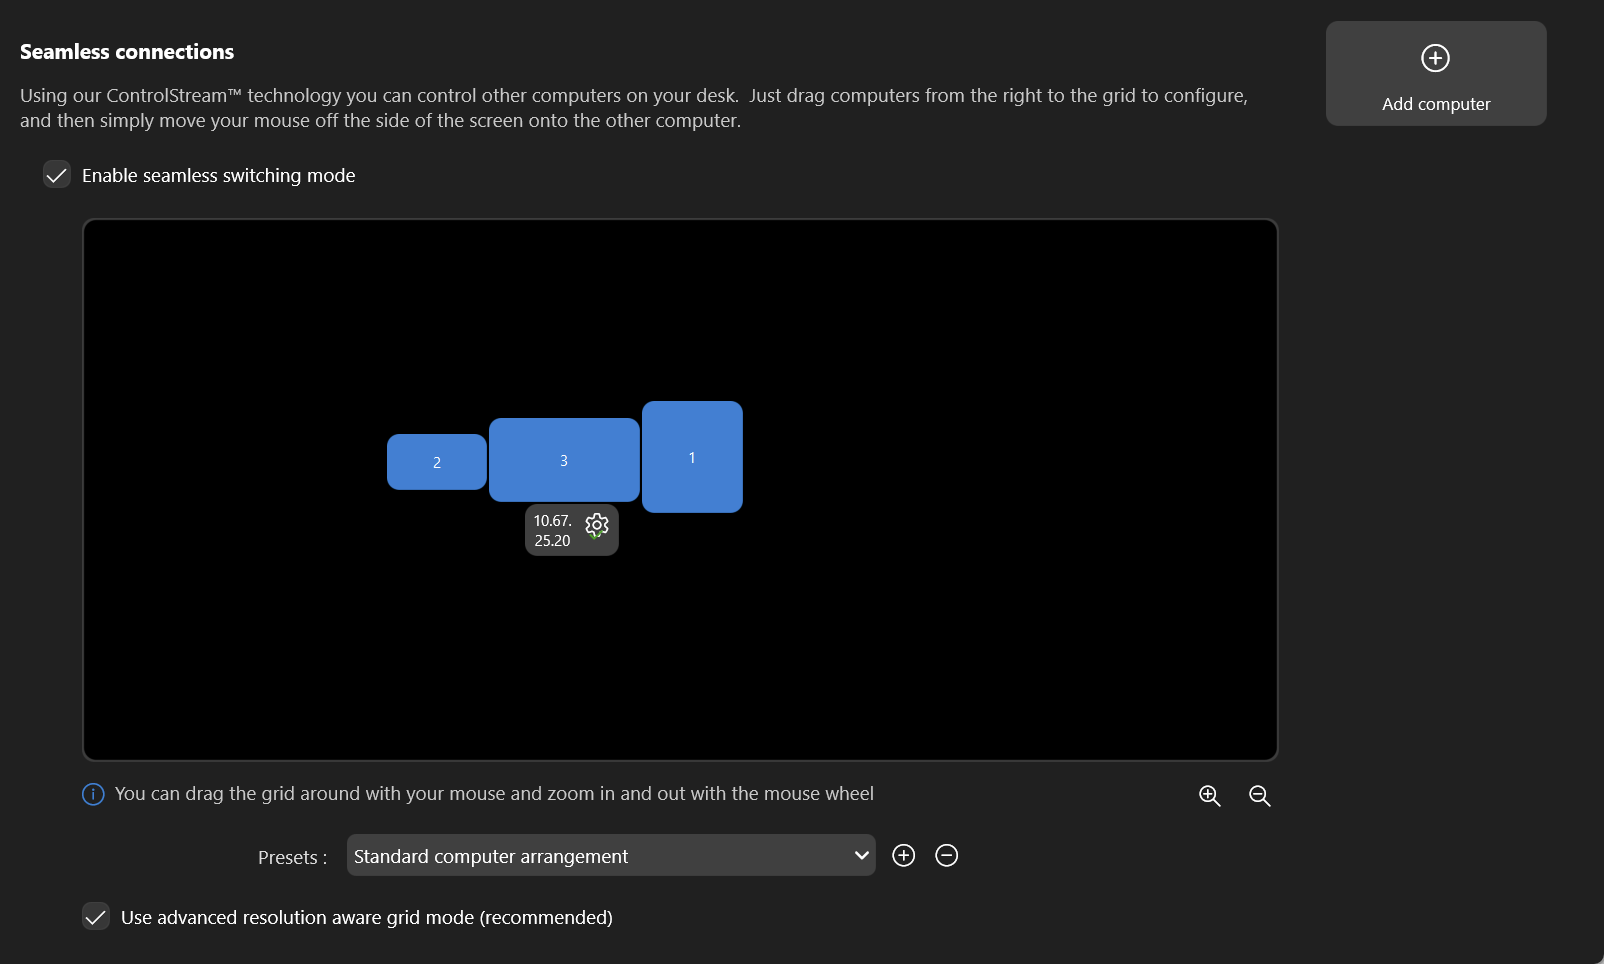Select computer 1 tile in grid
Viewport: 1604px width, 964px height.
pyautogui.click(x=692, y=457)
